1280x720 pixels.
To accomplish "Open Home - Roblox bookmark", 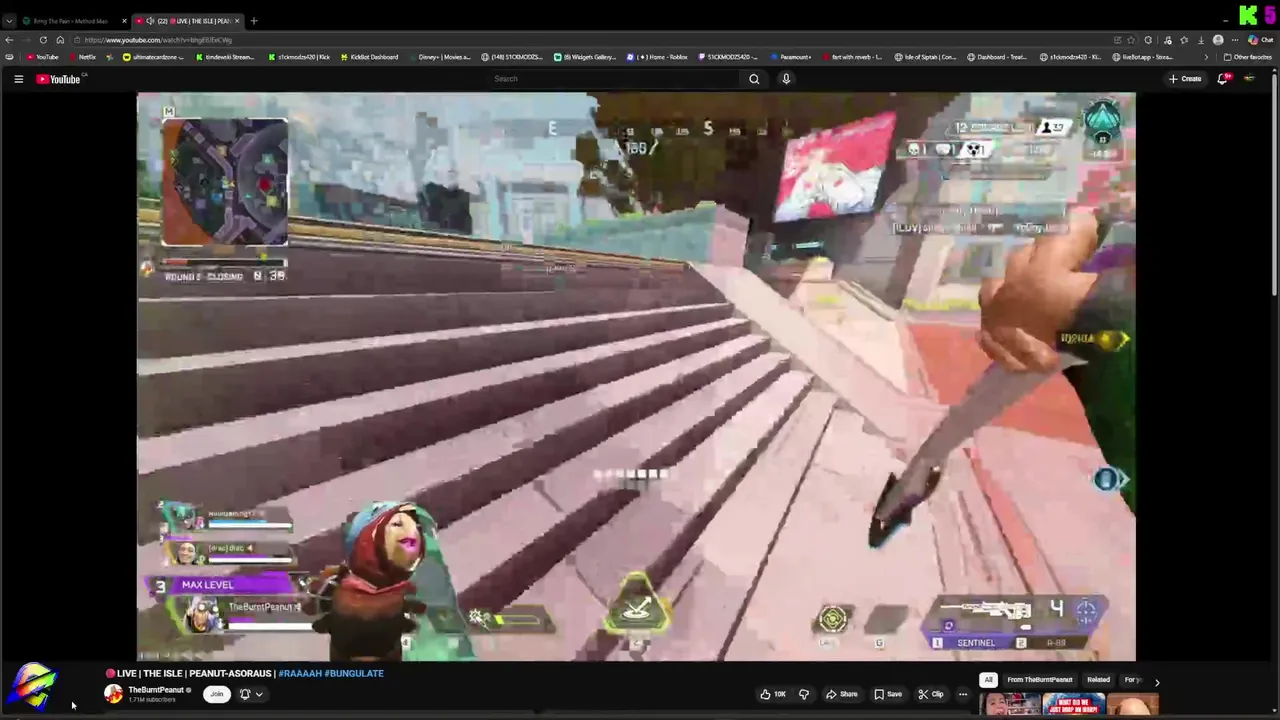I will (657, 57).
